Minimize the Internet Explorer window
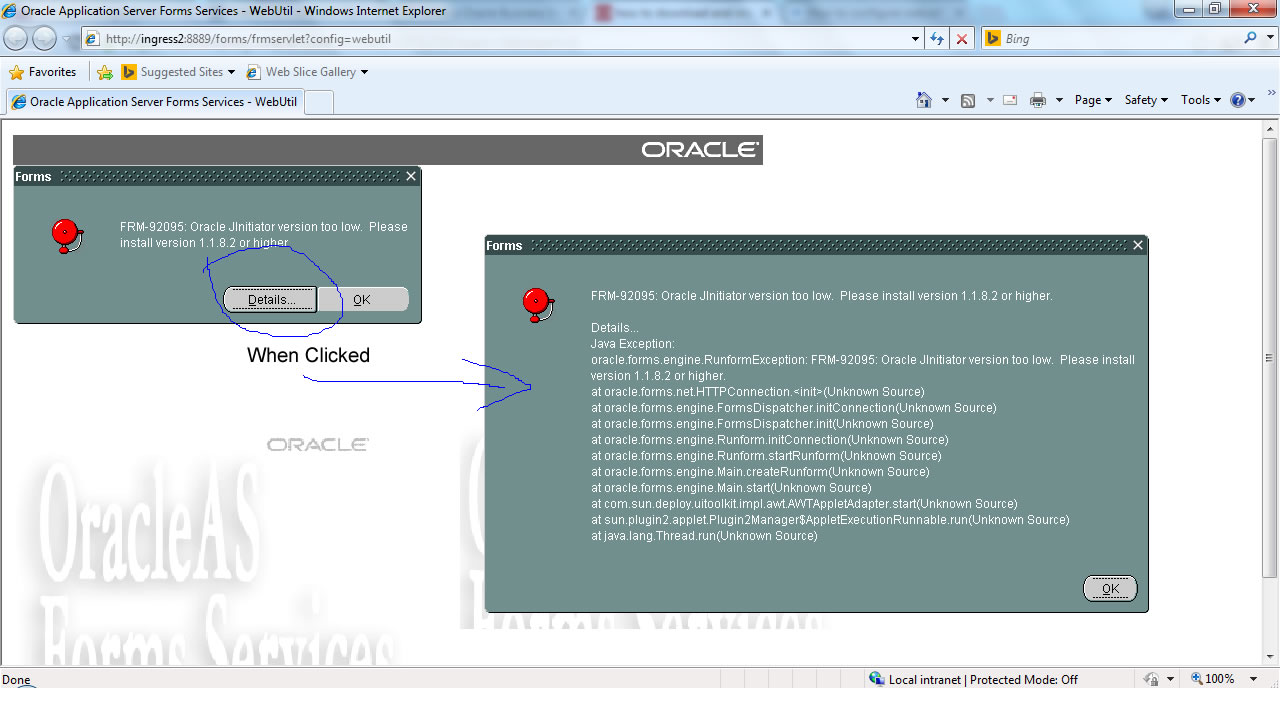This screenshot has width=1280, height=720. tap(1188, 9)
